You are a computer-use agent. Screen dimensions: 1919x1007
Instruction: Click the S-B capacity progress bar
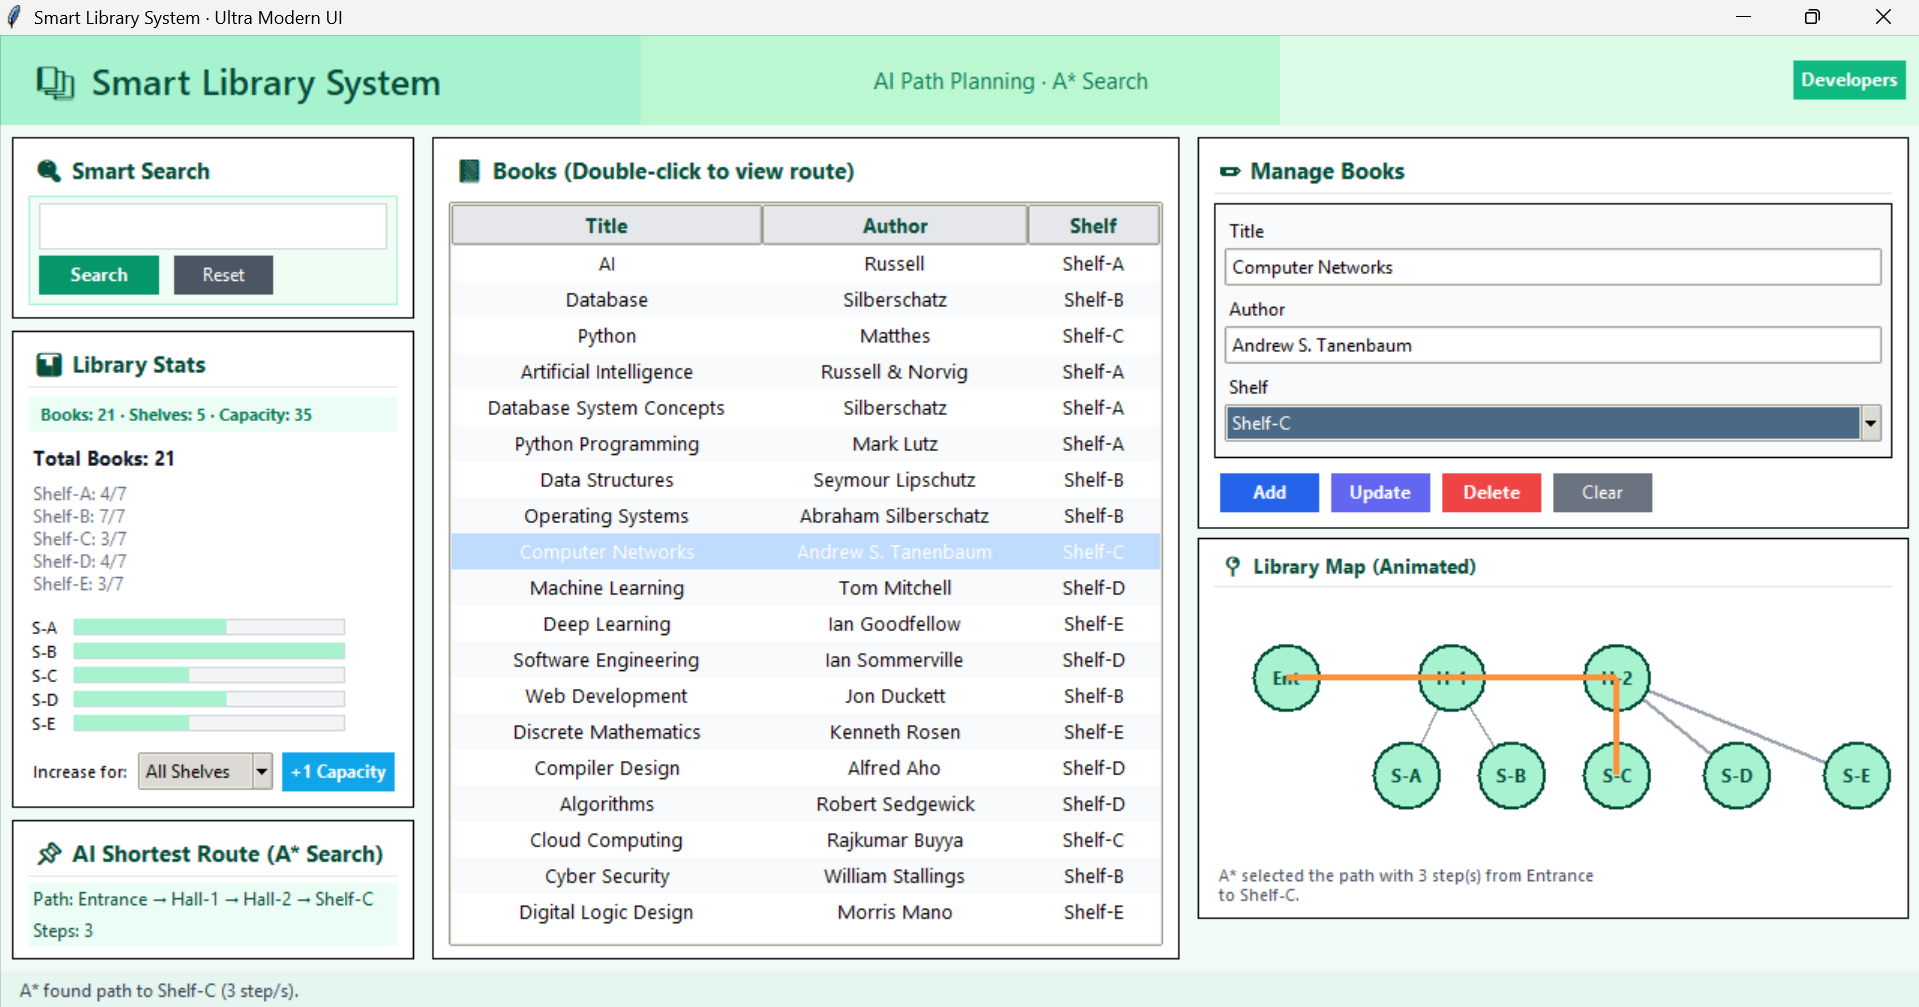(x=208, y=652)
